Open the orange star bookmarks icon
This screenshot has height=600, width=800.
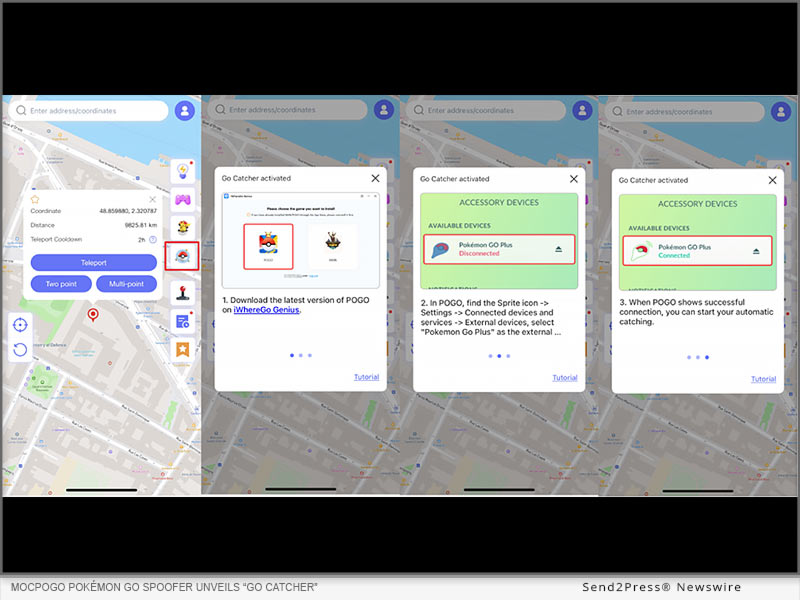183,349
